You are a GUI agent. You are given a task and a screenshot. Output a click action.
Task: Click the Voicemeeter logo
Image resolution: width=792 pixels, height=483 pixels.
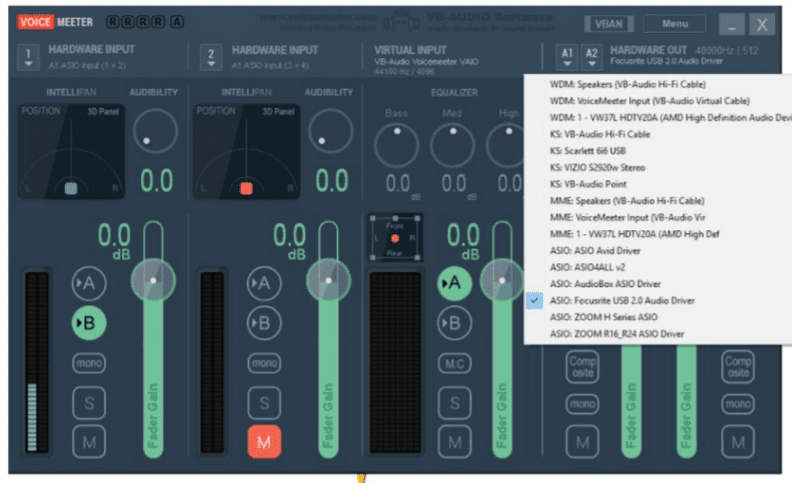coord(55,22)
